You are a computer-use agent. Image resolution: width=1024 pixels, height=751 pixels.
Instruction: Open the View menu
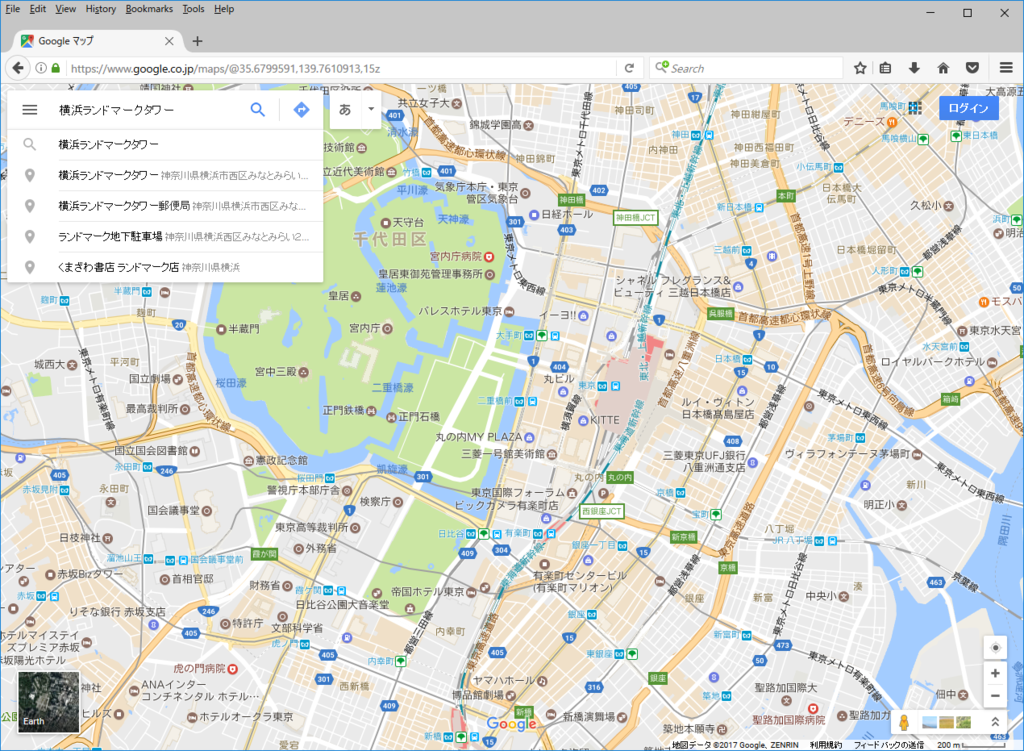(65, 9)
